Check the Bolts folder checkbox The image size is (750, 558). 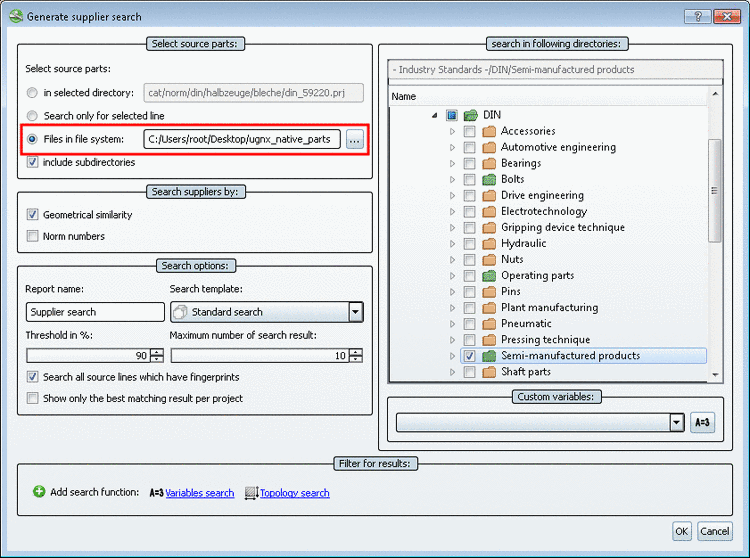click(469, 179)
